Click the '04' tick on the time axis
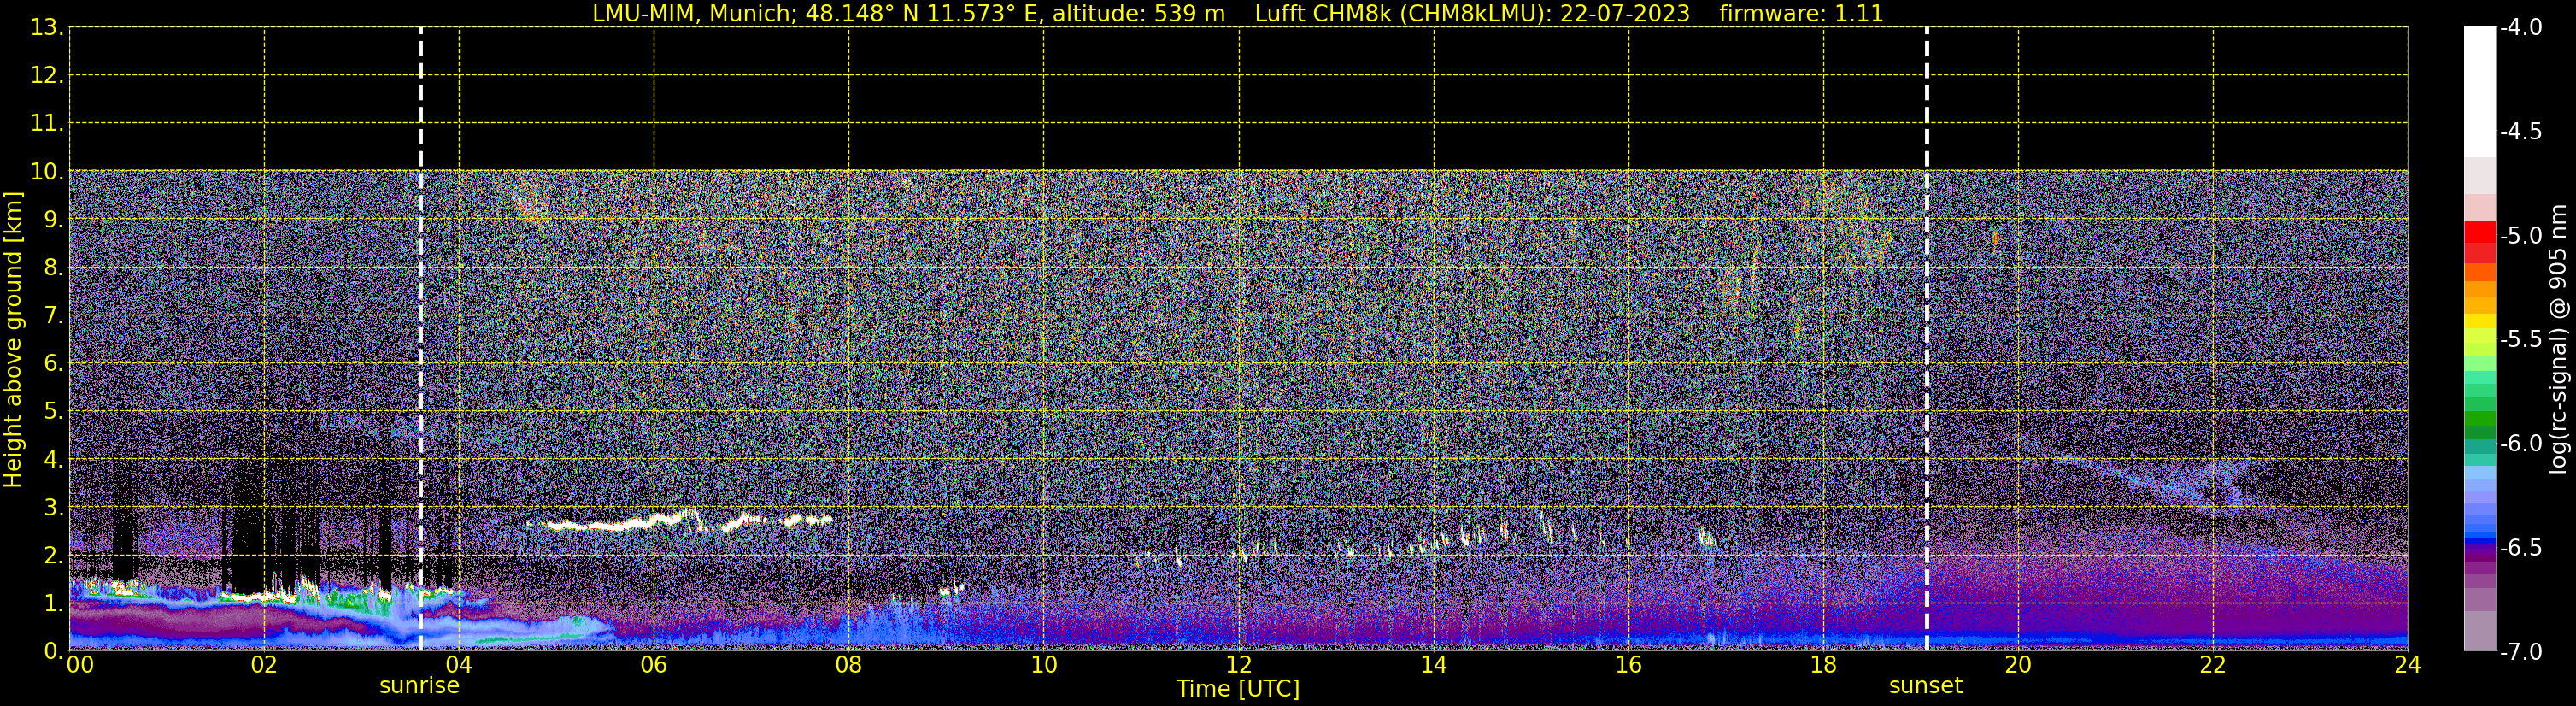The height and width of the screenshot is (706, 2576). coord(459,665)
